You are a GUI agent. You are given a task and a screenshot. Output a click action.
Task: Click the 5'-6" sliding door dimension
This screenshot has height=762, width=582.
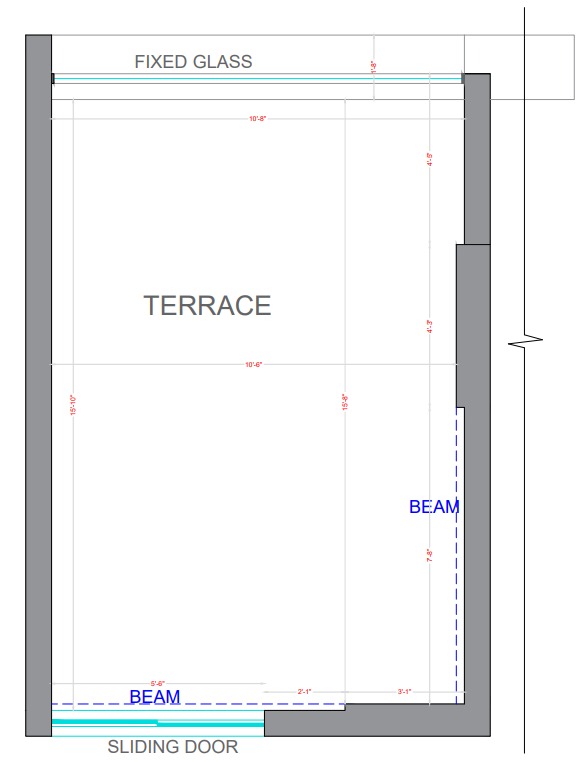[x=157, y=683]
